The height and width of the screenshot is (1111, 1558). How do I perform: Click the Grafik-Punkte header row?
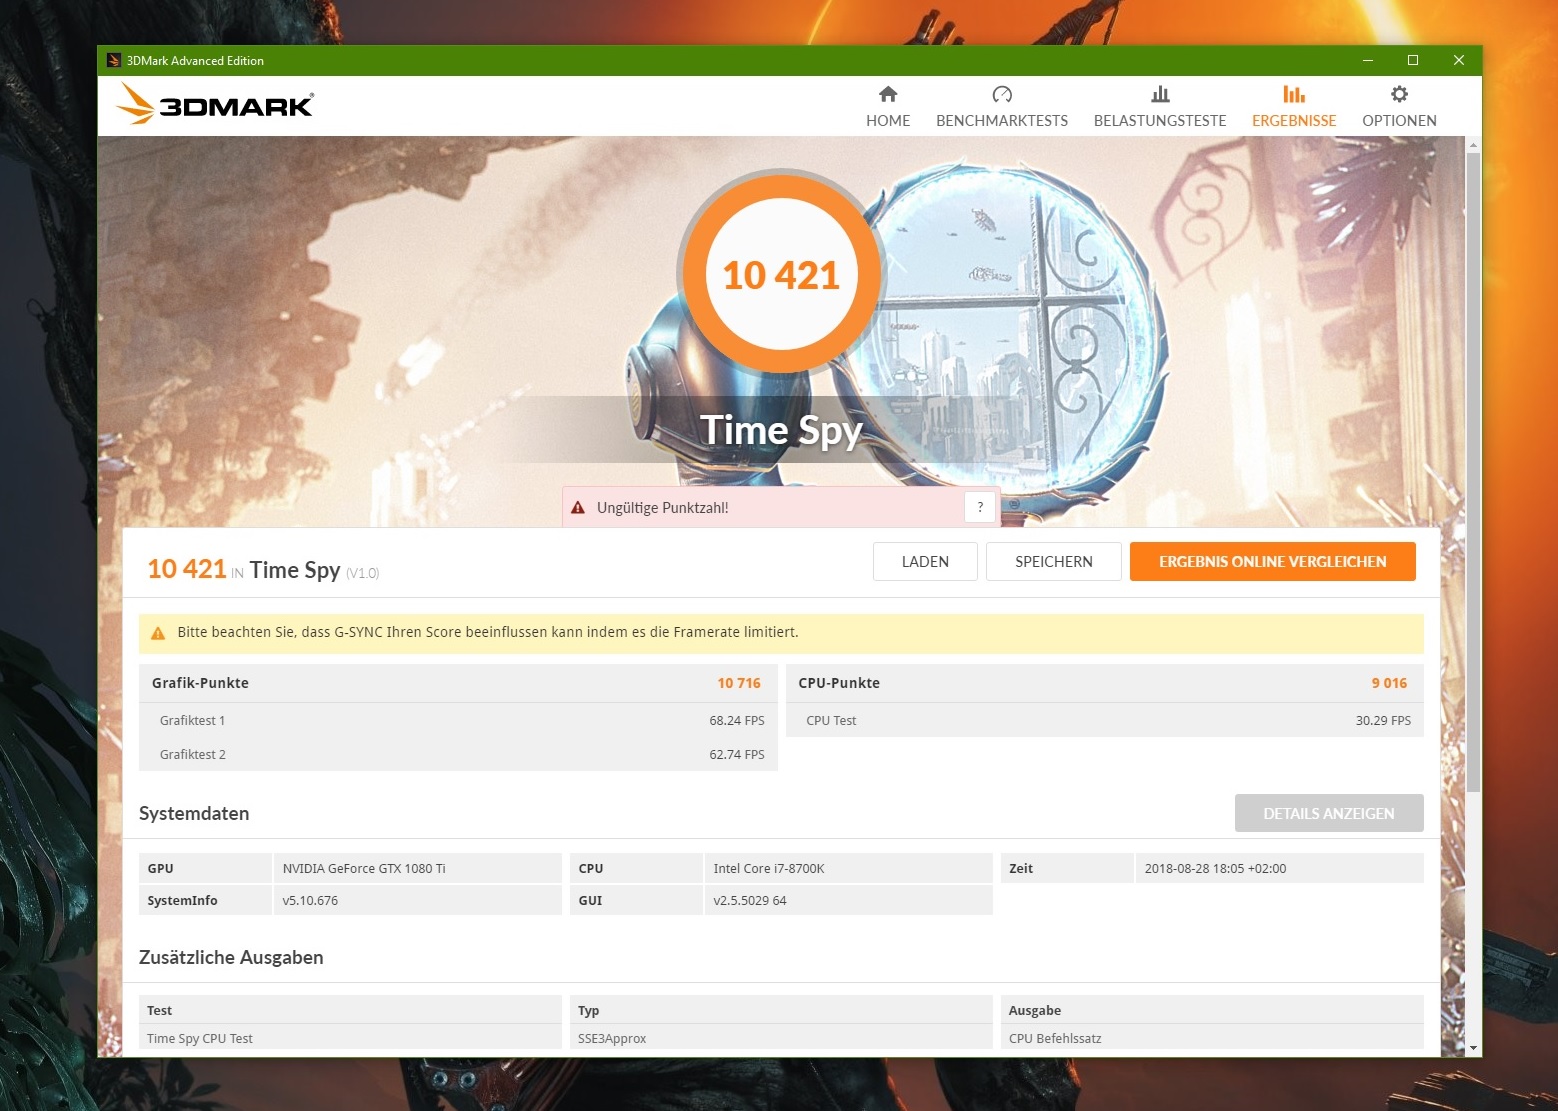pyautogui.click(x=458, y=683)
